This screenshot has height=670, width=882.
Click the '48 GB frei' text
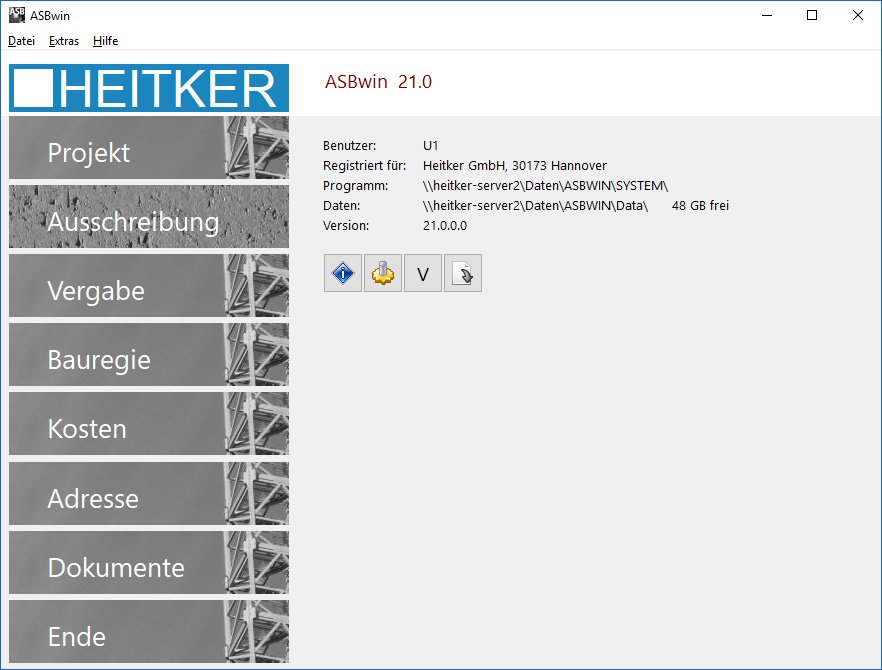tap(700, 206)
